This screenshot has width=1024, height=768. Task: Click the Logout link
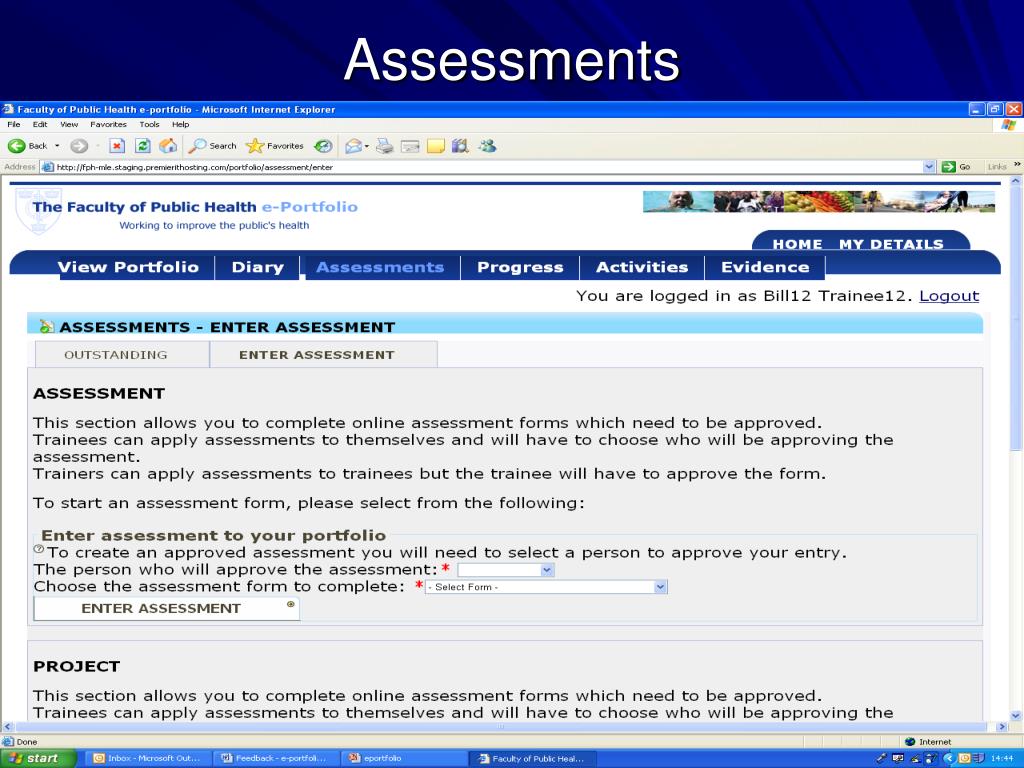pyautogui.click(x=949, y=296)
